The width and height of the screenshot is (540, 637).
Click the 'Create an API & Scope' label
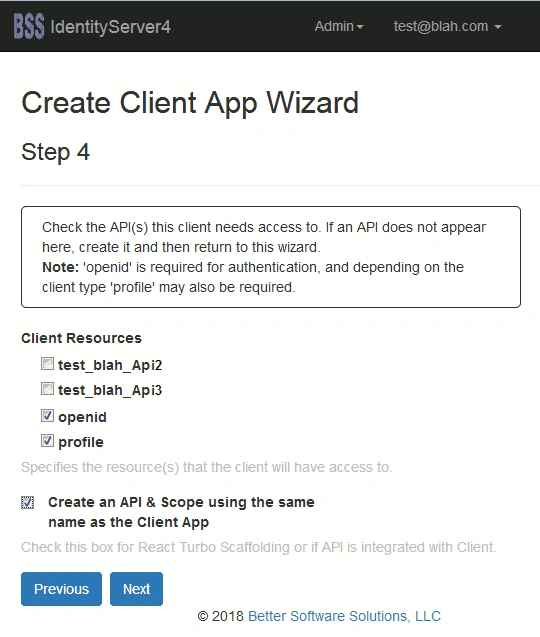(x=181, y=512)
